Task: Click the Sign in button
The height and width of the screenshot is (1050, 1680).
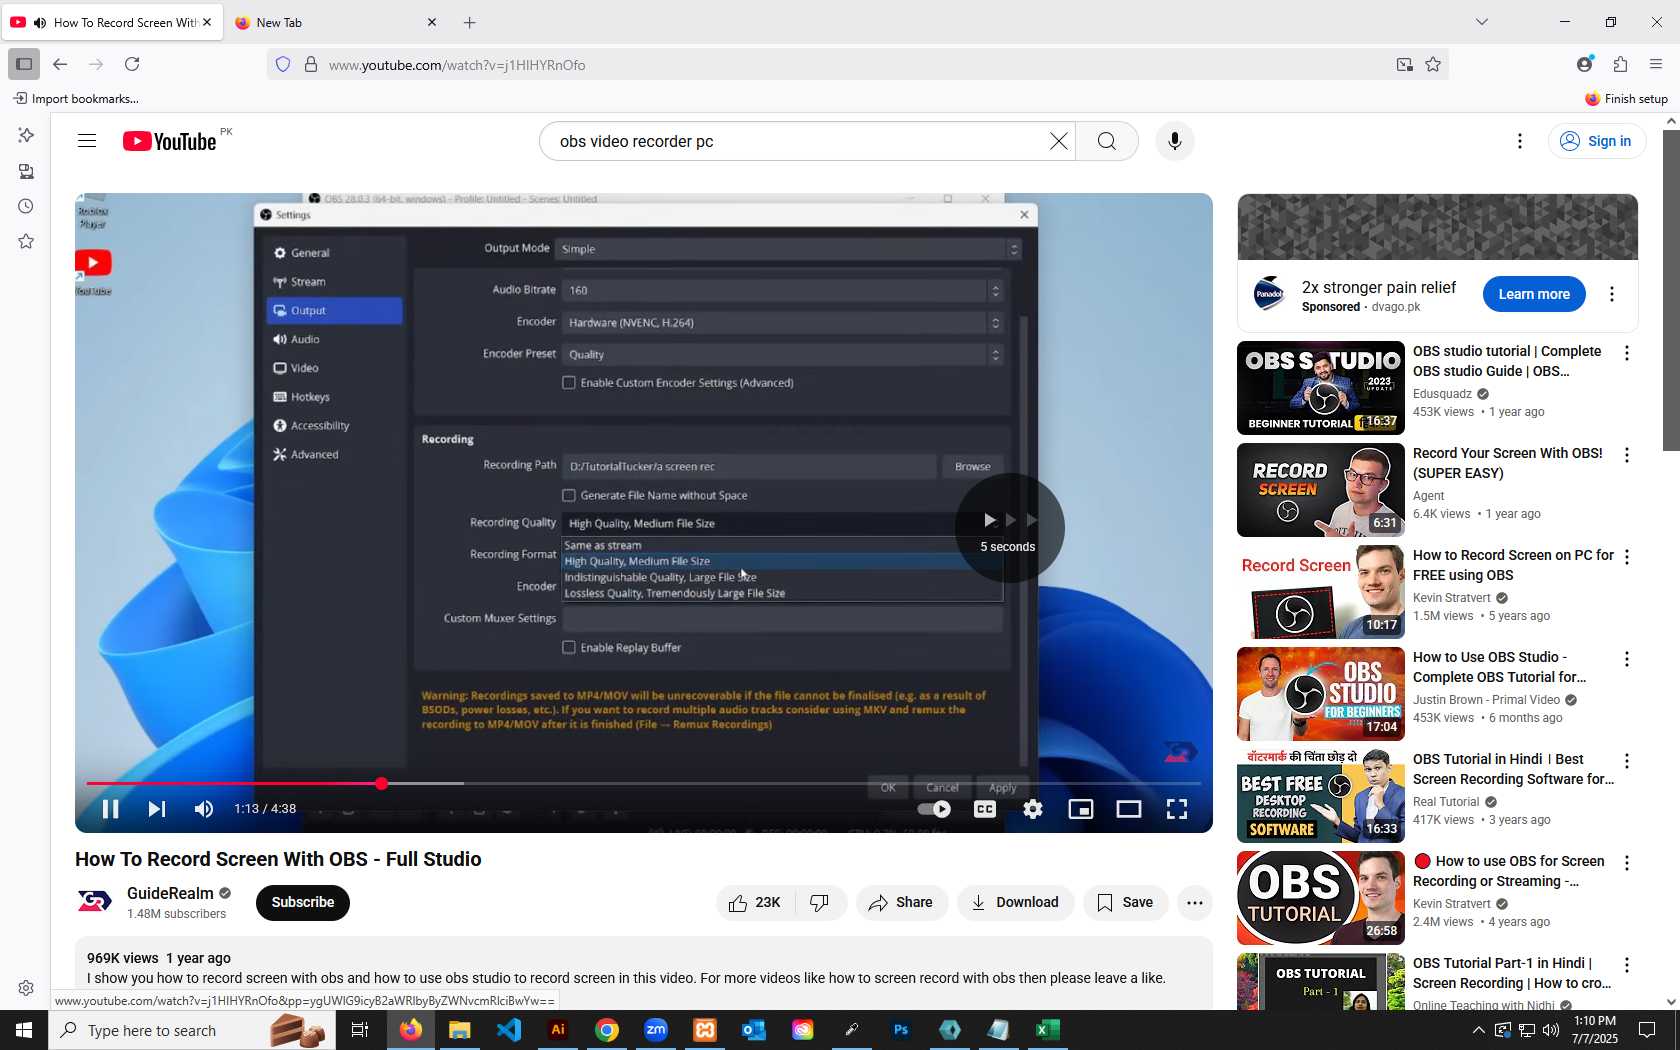Action: (x=1596, y=141)
